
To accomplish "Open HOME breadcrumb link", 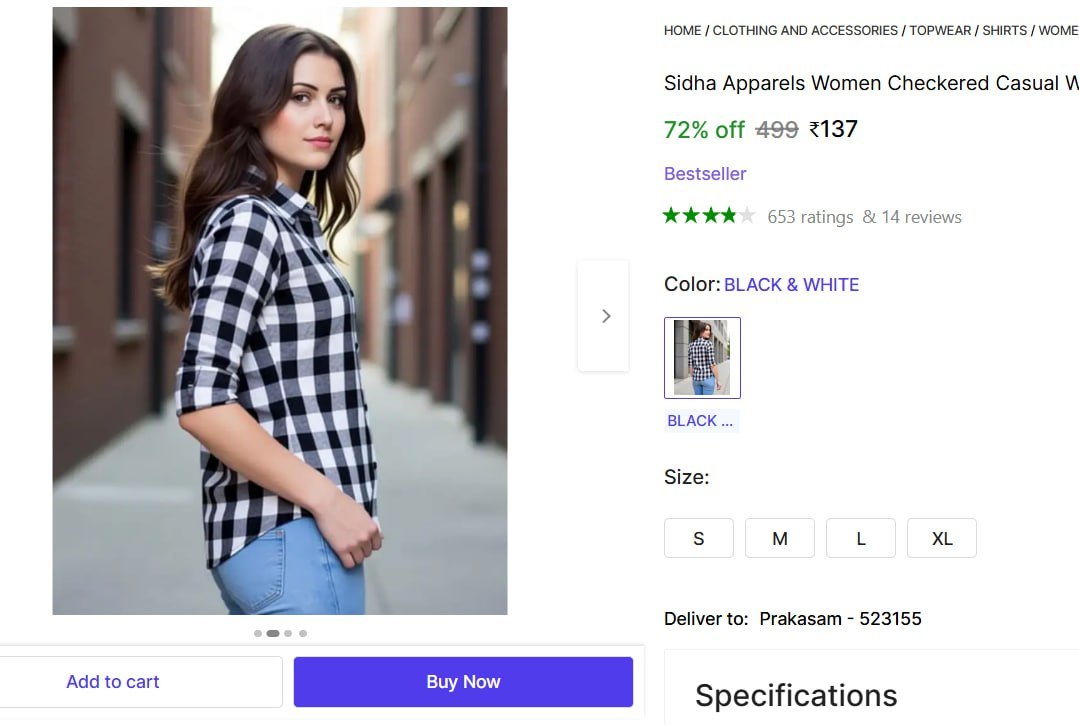I will point(682,31).
